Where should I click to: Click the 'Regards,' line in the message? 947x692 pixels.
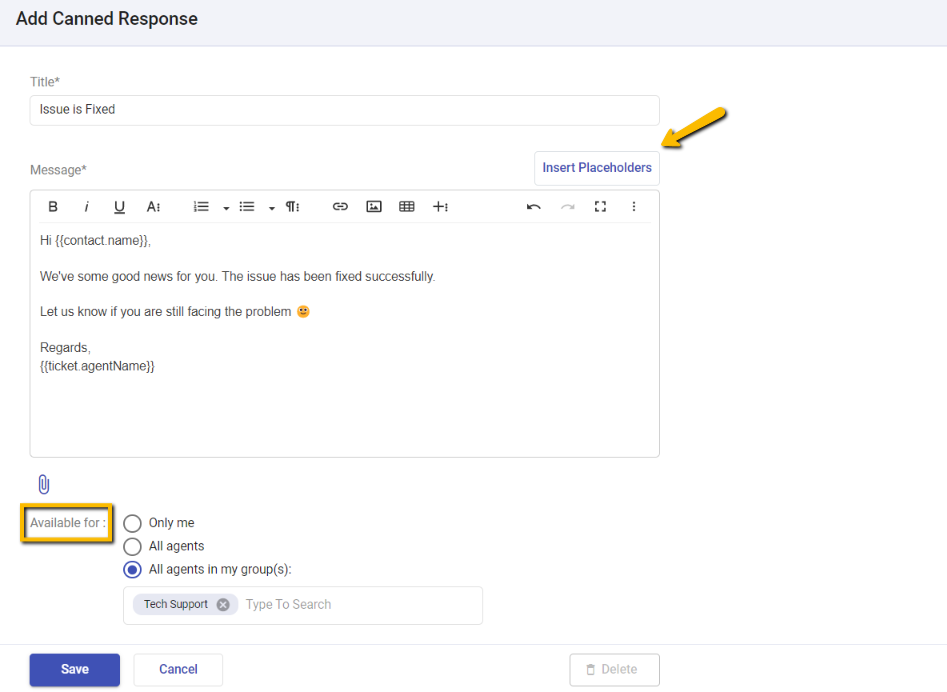coord(65,348)
